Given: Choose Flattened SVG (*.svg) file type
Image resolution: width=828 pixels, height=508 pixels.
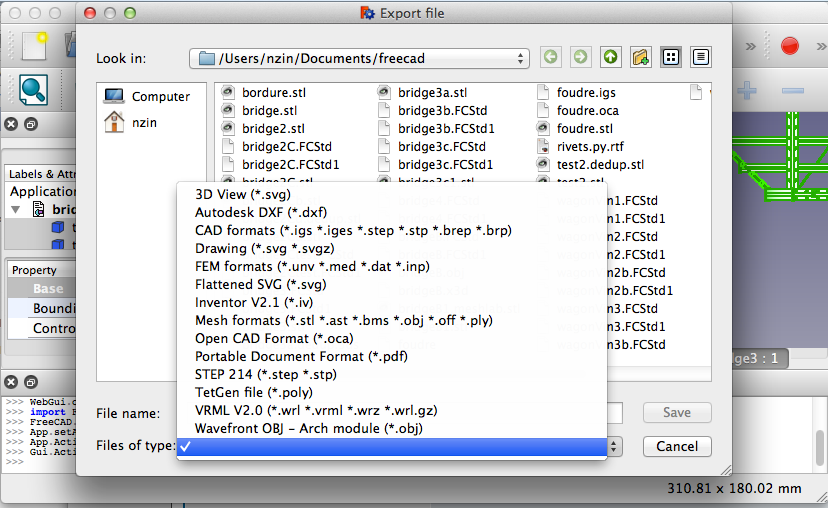Looking at the screenshot, I should 392,284.
